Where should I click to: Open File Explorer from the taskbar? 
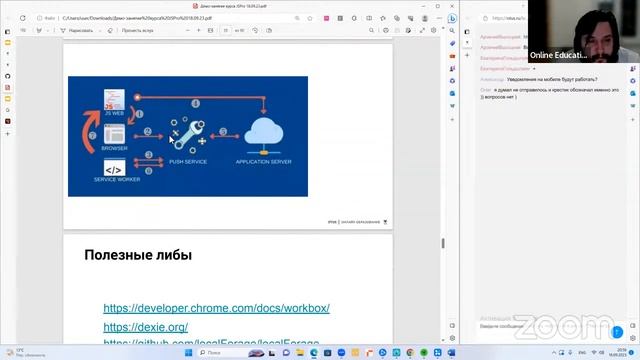point(300,353)
